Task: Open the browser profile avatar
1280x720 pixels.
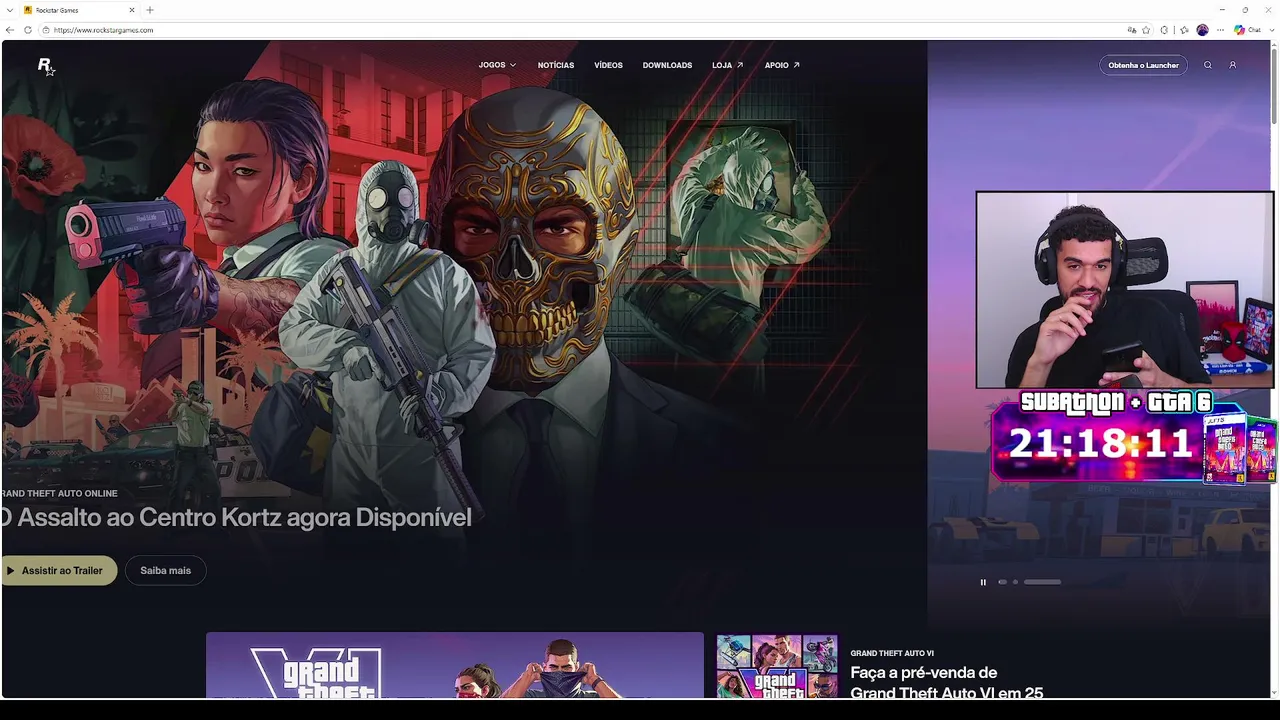Action: pyautogui.click(x=1202, y=30)
